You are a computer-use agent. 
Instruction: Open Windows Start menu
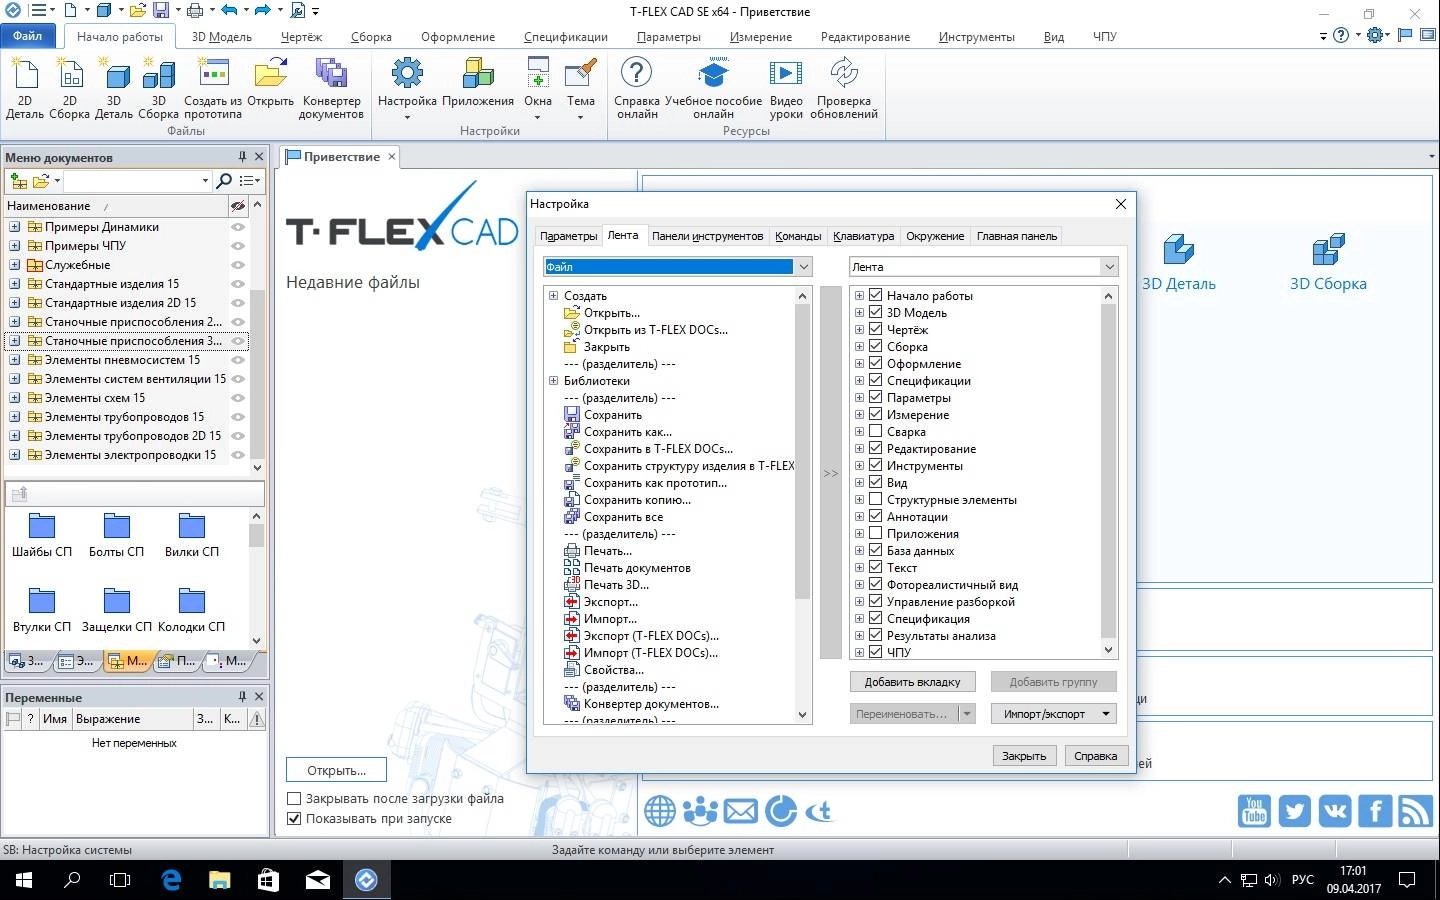coord(24,880)
